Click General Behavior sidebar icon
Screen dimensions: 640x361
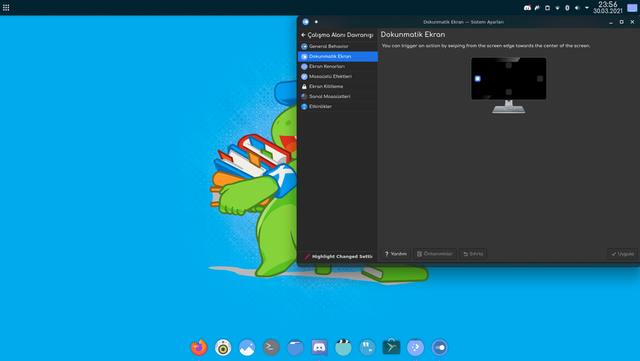coord(304,46)
